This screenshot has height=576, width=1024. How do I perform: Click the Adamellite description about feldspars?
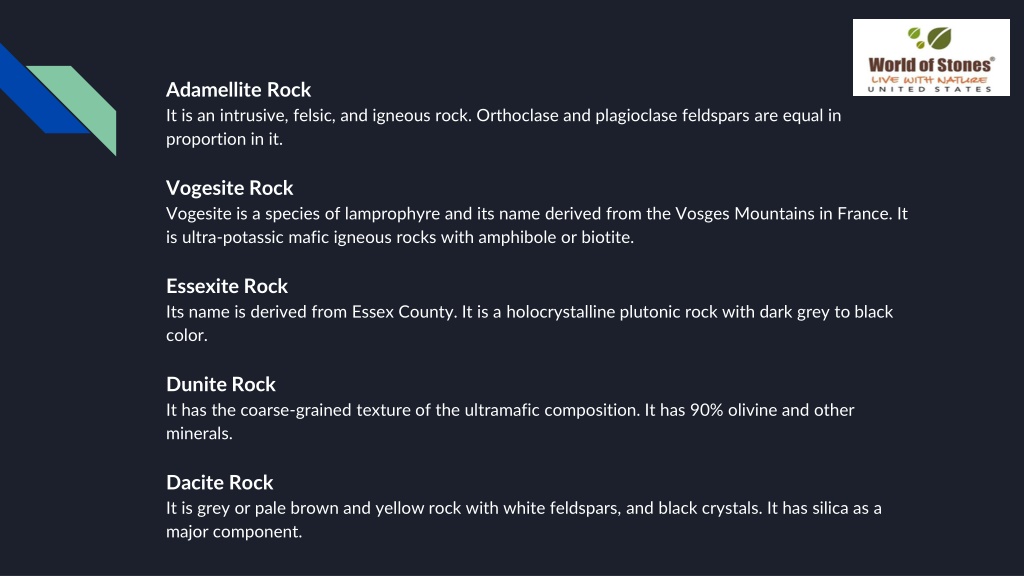click(504, 127)
